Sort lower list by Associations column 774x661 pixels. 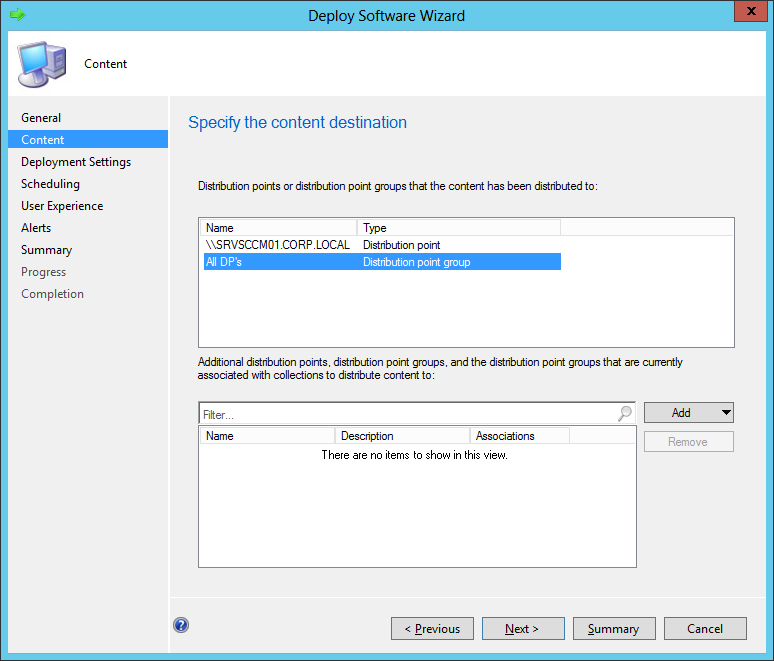point(518,436)
